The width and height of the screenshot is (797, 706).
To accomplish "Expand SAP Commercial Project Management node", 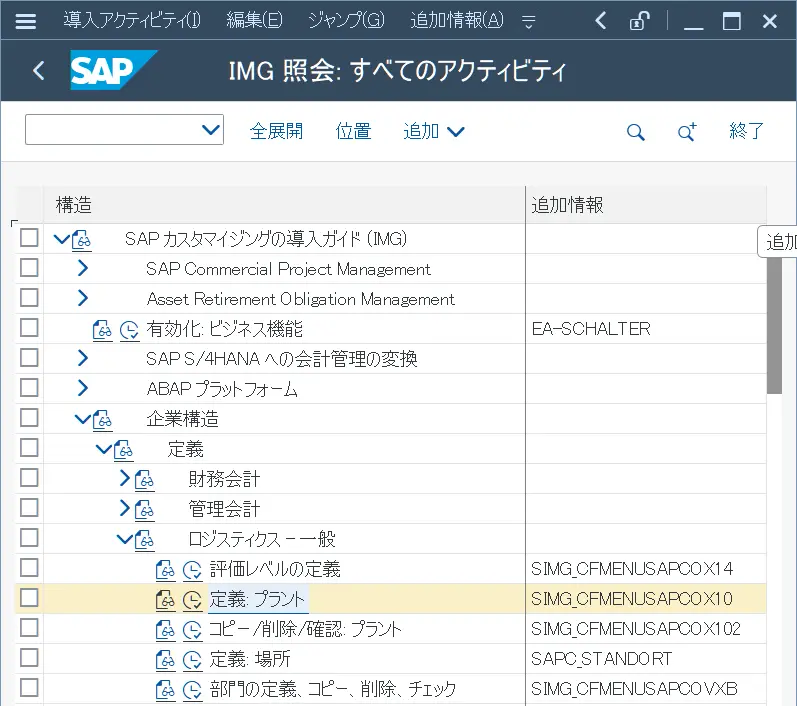I will 83,268.
